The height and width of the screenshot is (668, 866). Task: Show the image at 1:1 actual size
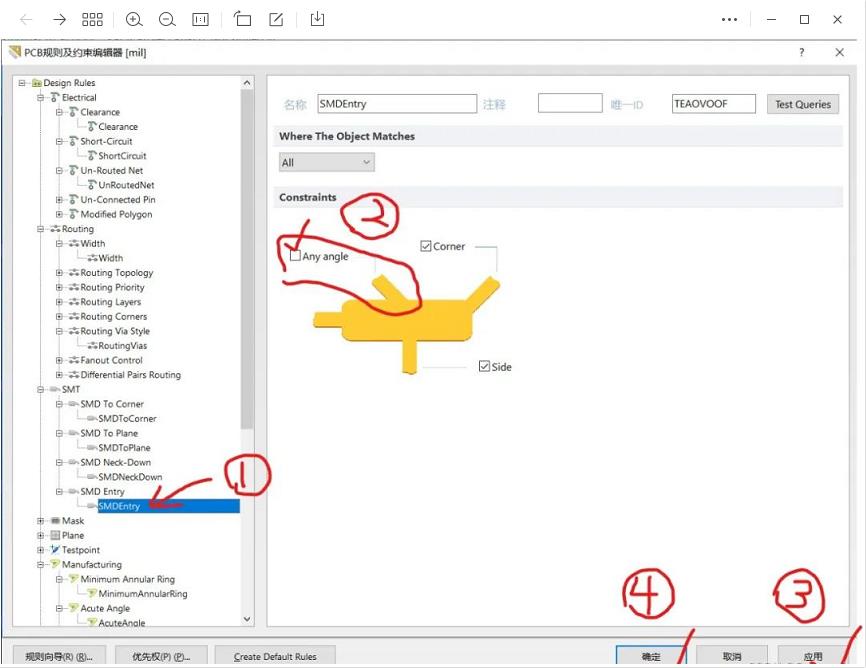(x=201, y=19)
